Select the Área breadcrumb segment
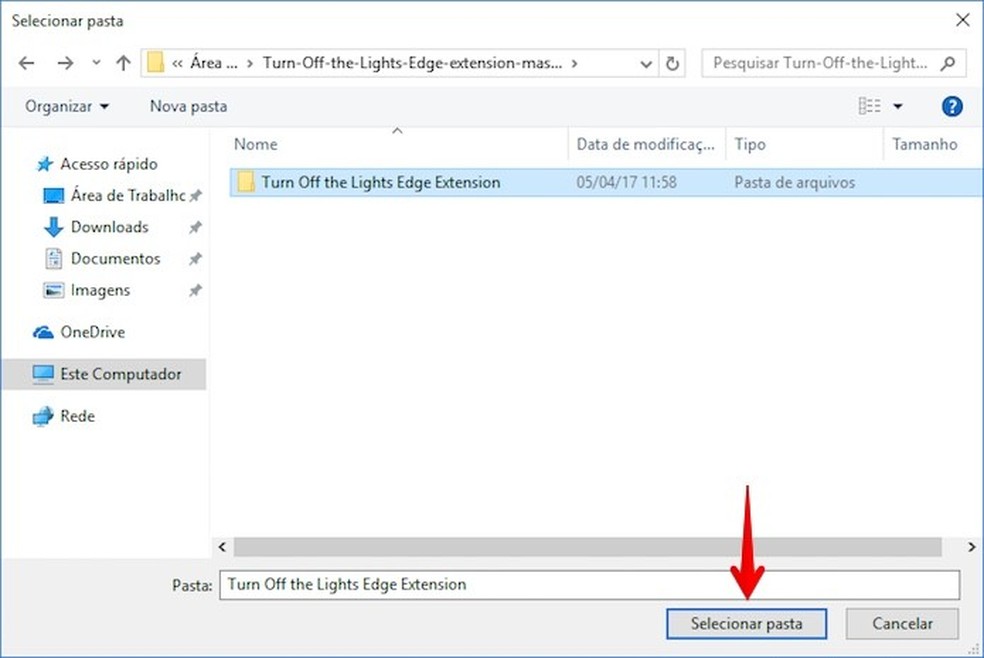 click(213, 63)
